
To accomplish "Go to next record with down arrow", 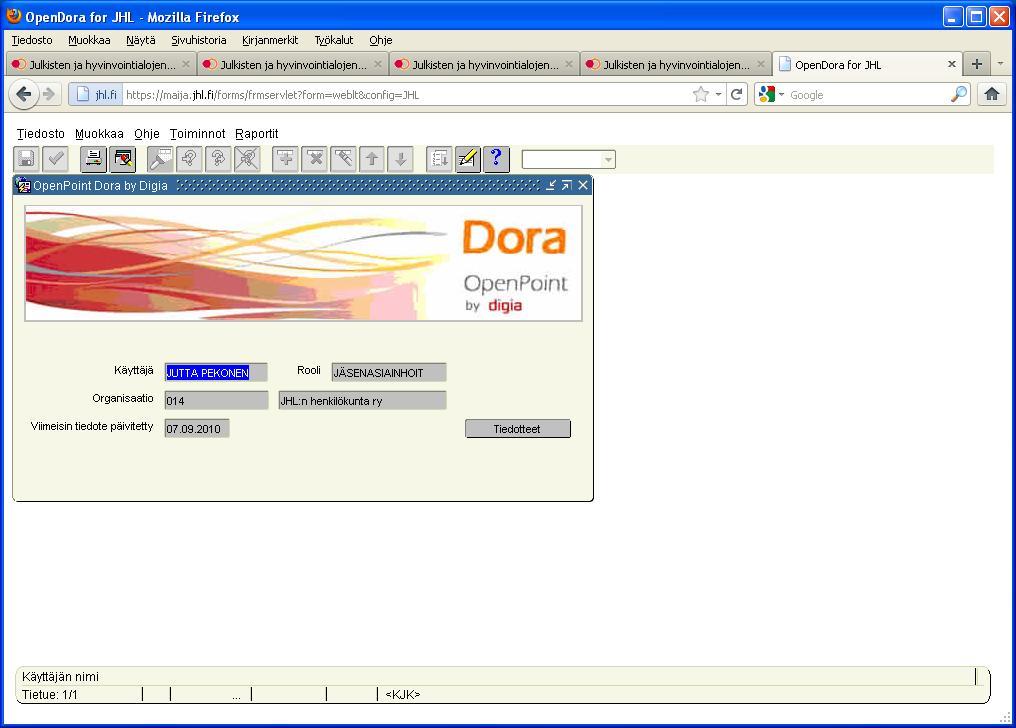I will [x=400, y=159].
